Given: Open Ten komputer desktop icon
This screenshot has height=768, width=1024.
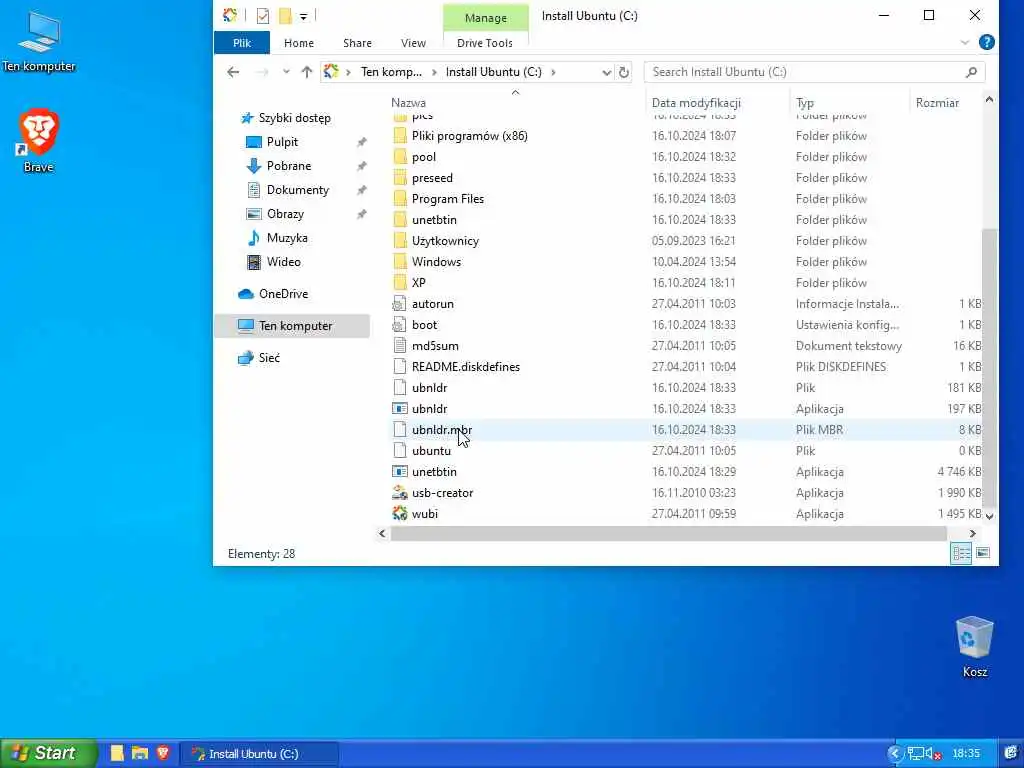Looking at the screenshot, I should pyautogui.click(x=39, y=41).
